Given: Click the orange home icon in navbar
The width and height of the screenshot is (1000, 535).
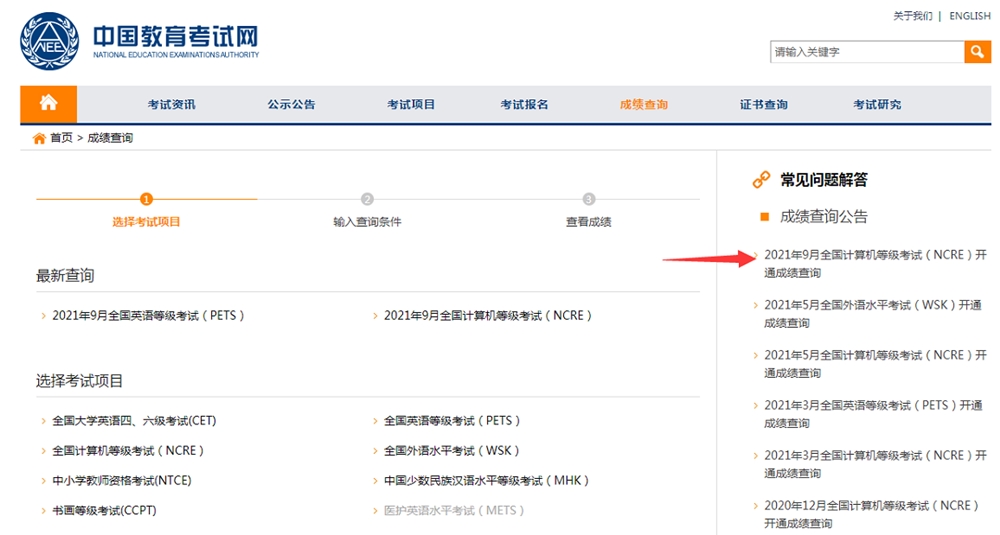Looking at the screenshot, I should (x=48, y=104).
